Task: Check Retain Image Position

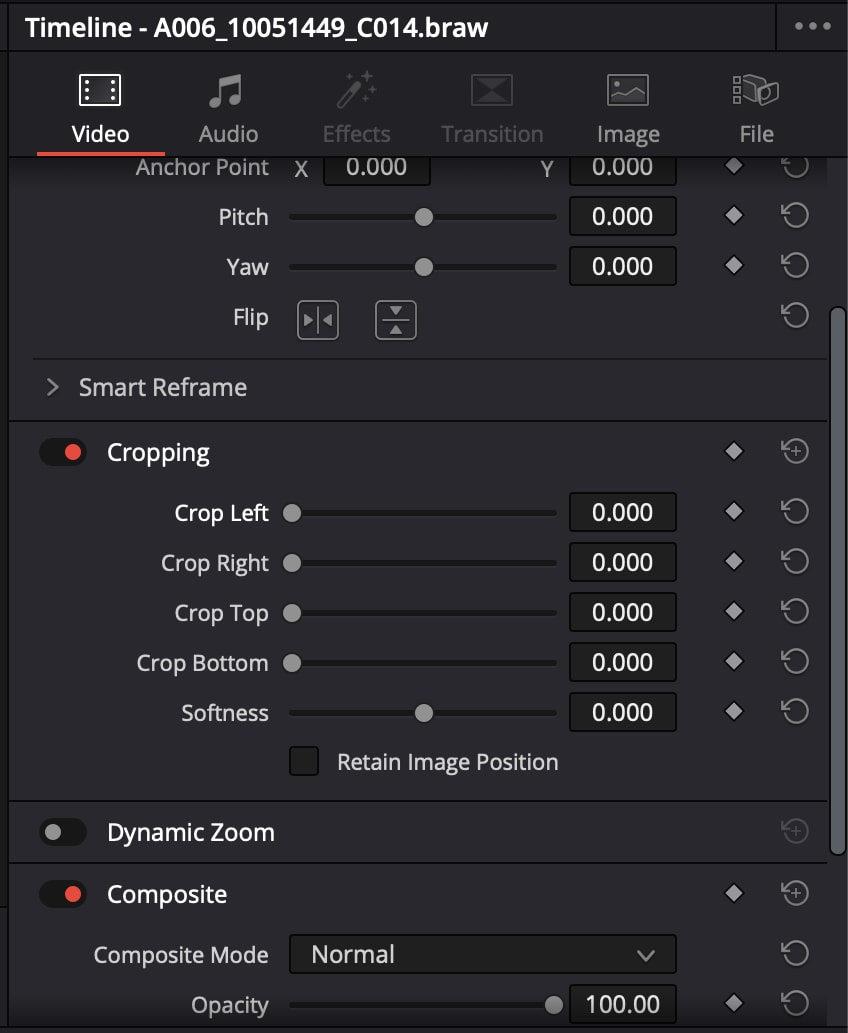Action: pyautogui.click(x=304, y=762)
